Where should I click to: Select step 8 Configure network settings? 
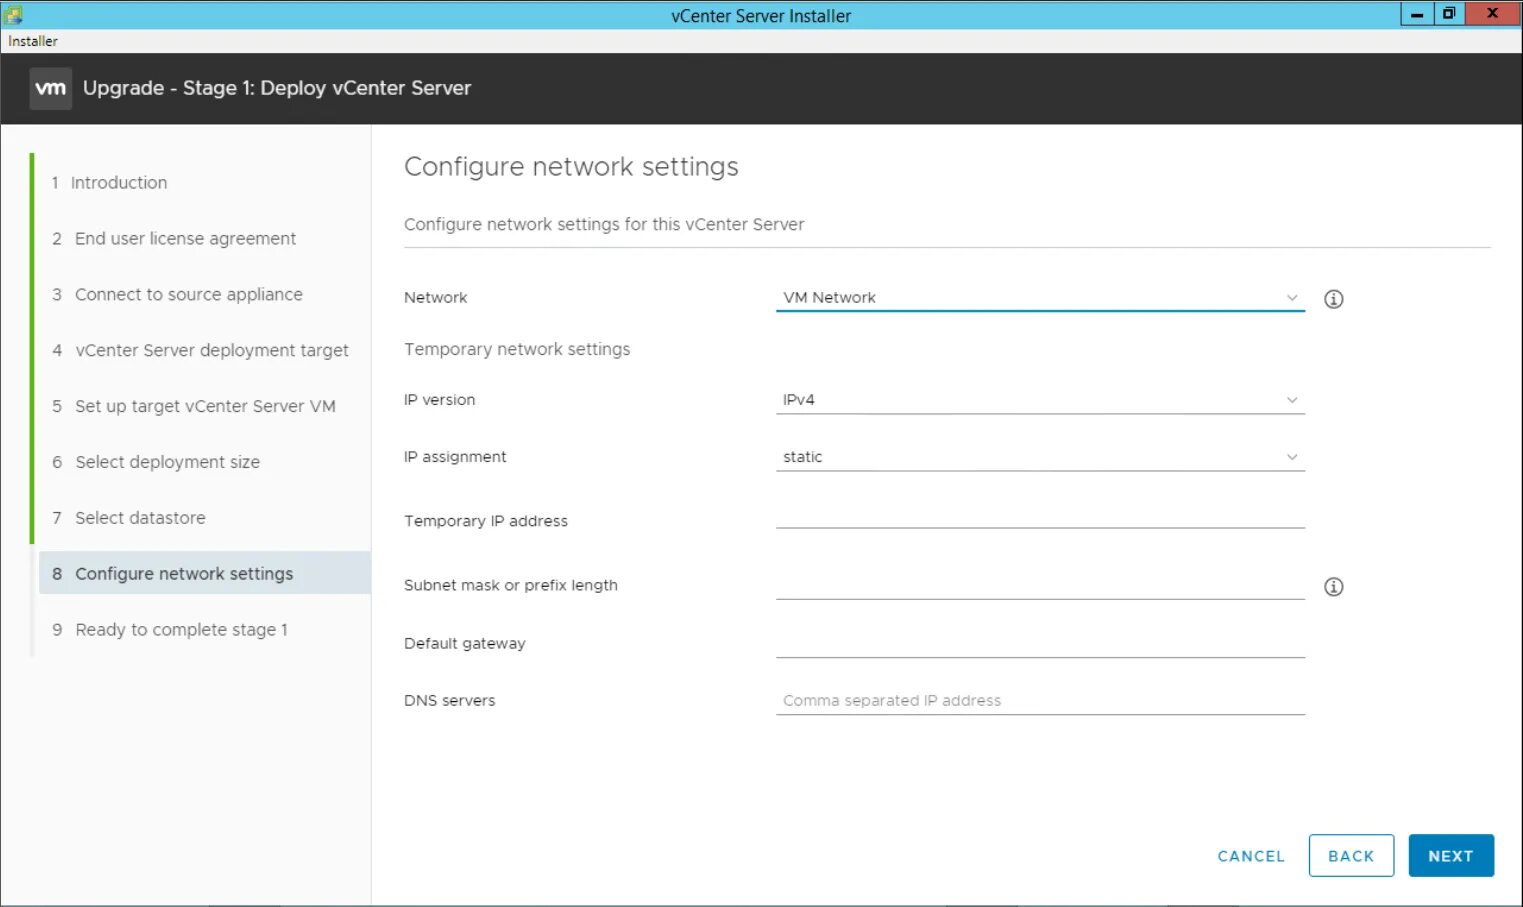pyautogui.click(x=205, y=573)
